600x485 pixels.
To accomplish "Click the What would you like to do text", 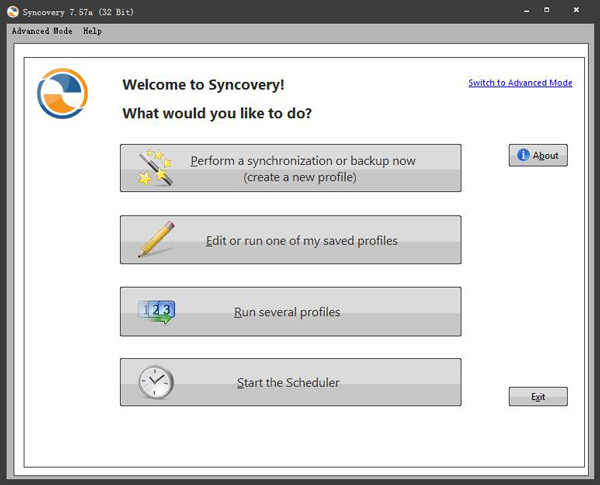I will 217,113.
